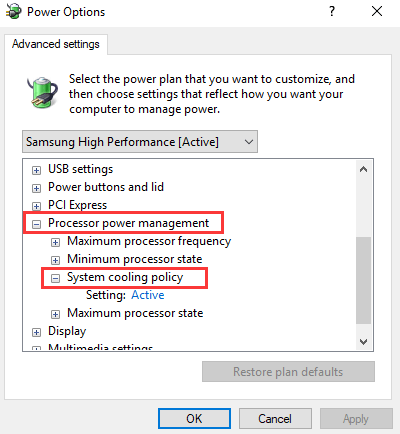Select the Advanced settings tab

tap(56, 44)
